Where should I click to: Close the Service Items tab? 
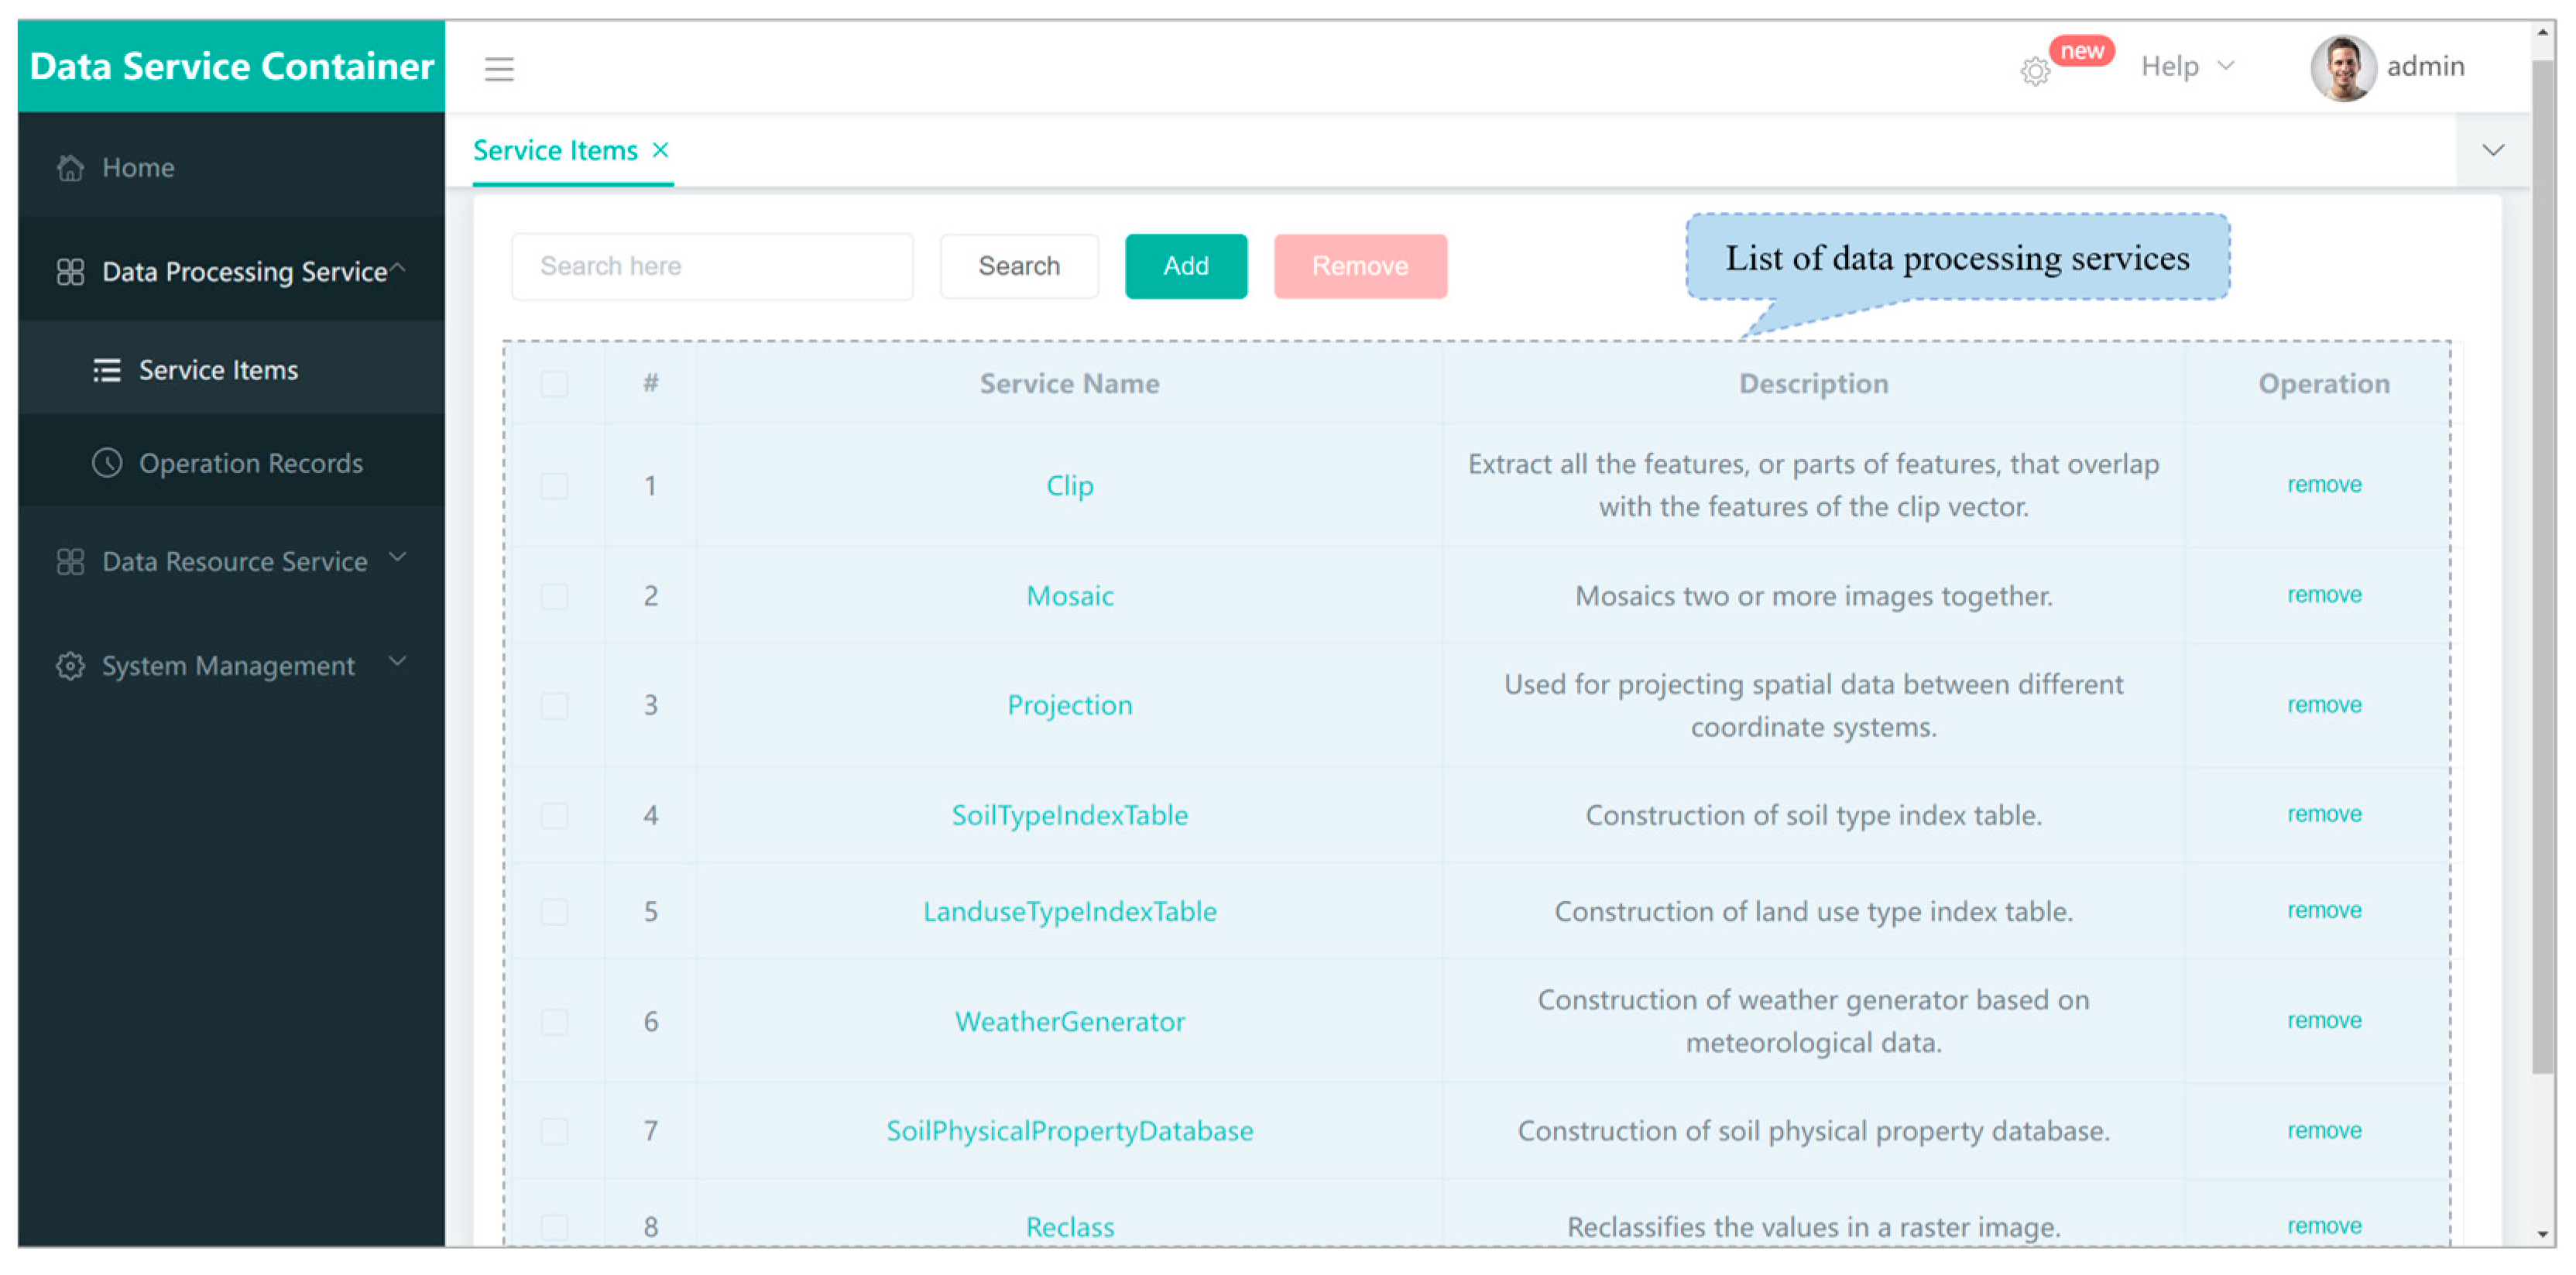(660, 150)
